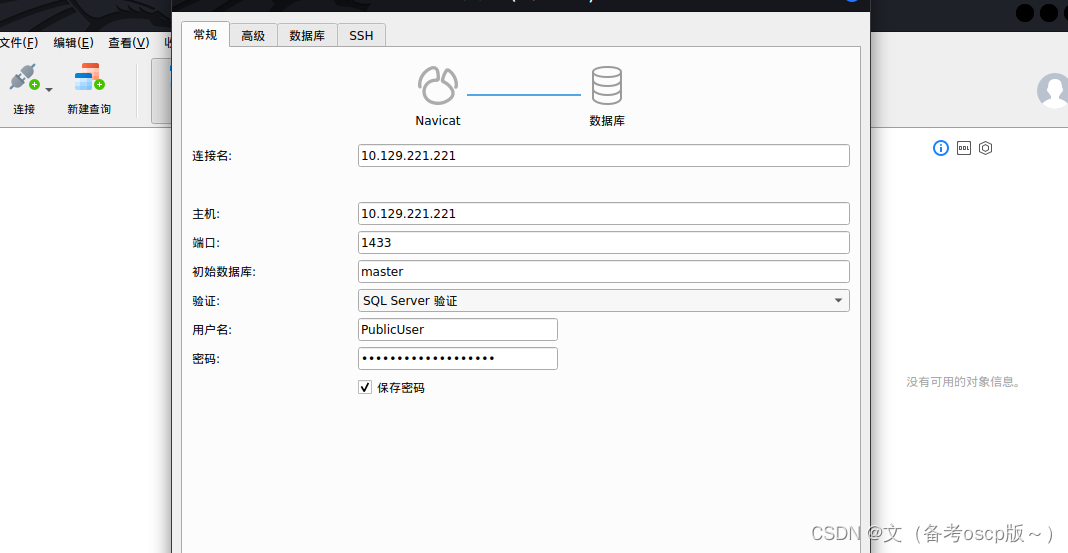This screenshot has height=553, width=1068.
Task: Click the New Query icon
Action: pyautogui.click(x=89, y=78)
